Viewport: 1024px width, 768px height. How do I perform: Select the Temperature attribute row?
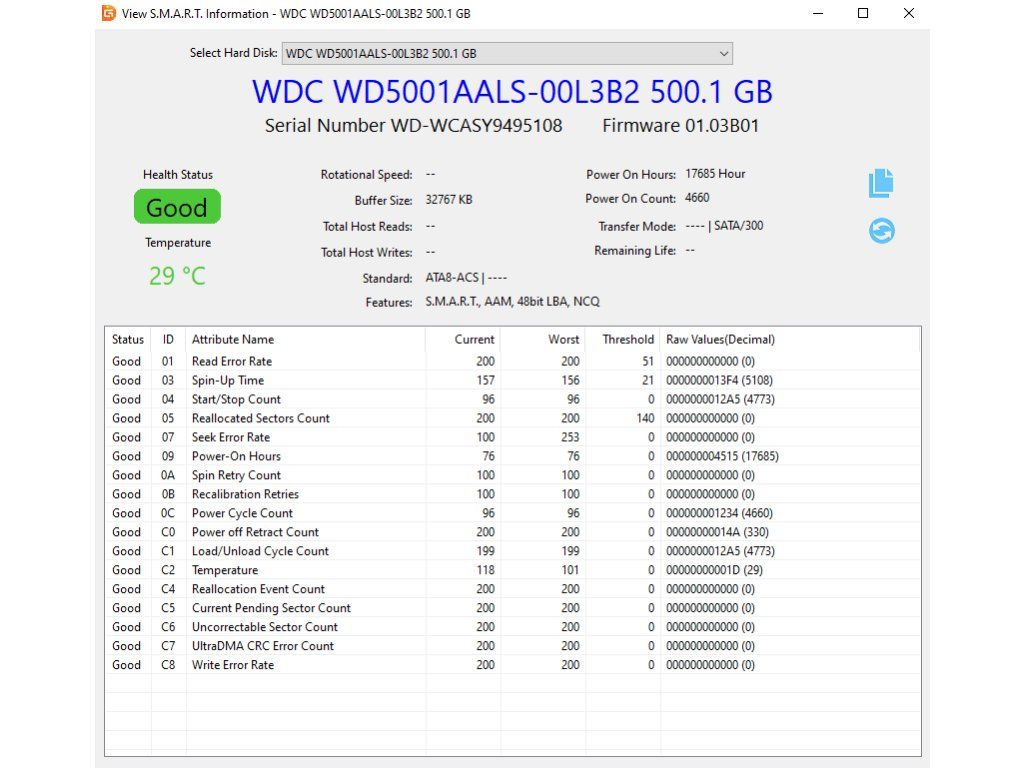(x=225, y=570)
